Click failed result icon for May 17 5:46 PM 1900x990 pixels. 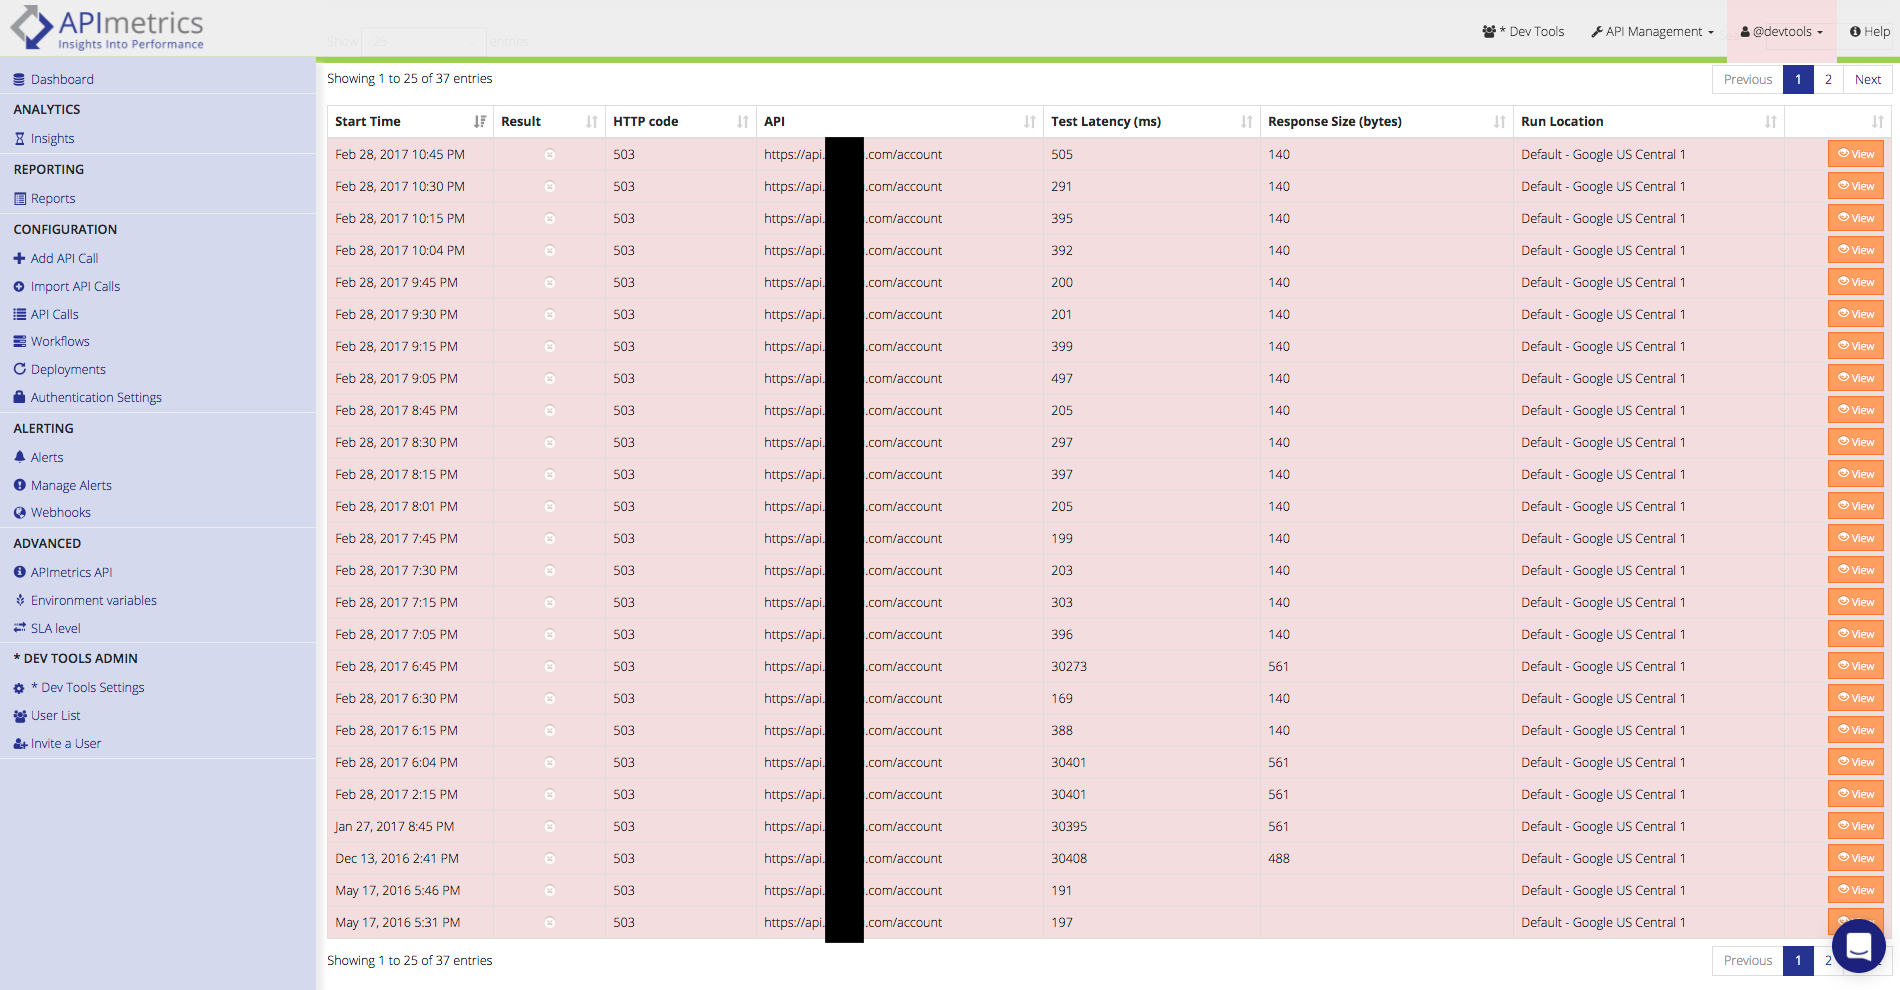pos(550,891)
